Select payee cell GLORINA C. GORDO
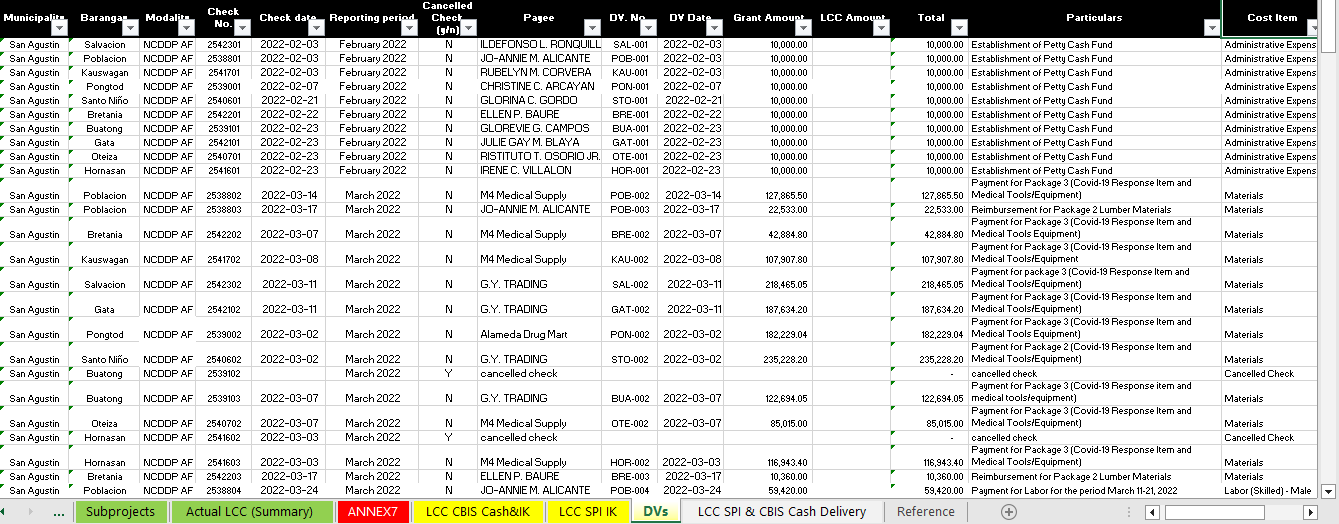The image size is (1339, 524). (540, 101)
